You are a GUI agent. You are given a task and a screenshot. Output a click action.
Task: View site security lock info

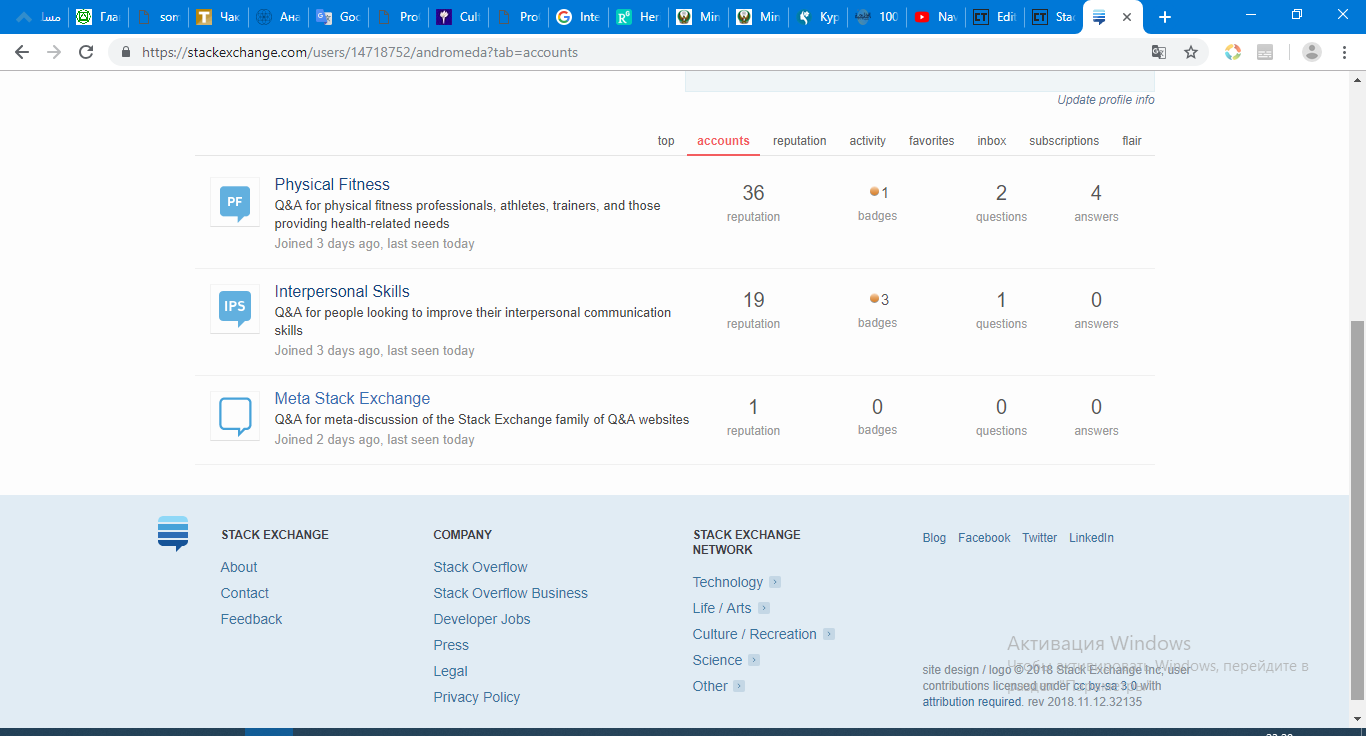pos(126,52)
